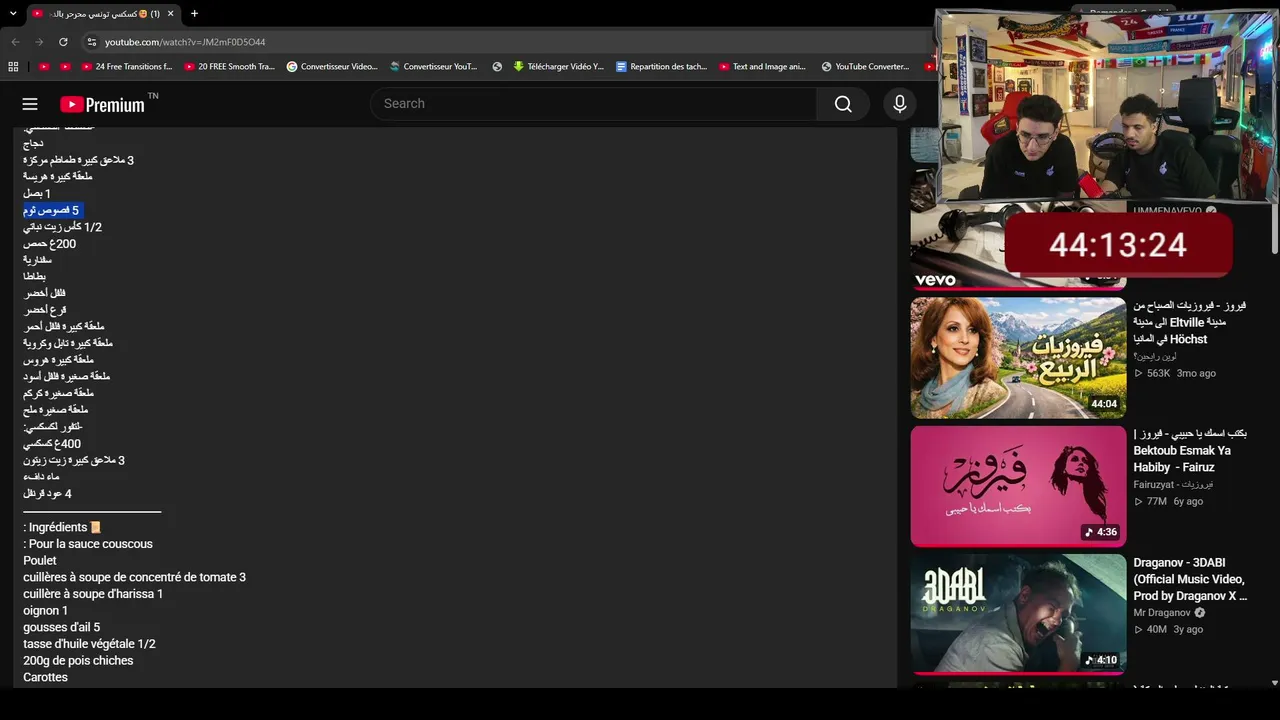Screen dimensions: 1280x720
Task: Open 'Bektoub Esmak Ya Habiby - Fairuz' title
Action: 1190,450
